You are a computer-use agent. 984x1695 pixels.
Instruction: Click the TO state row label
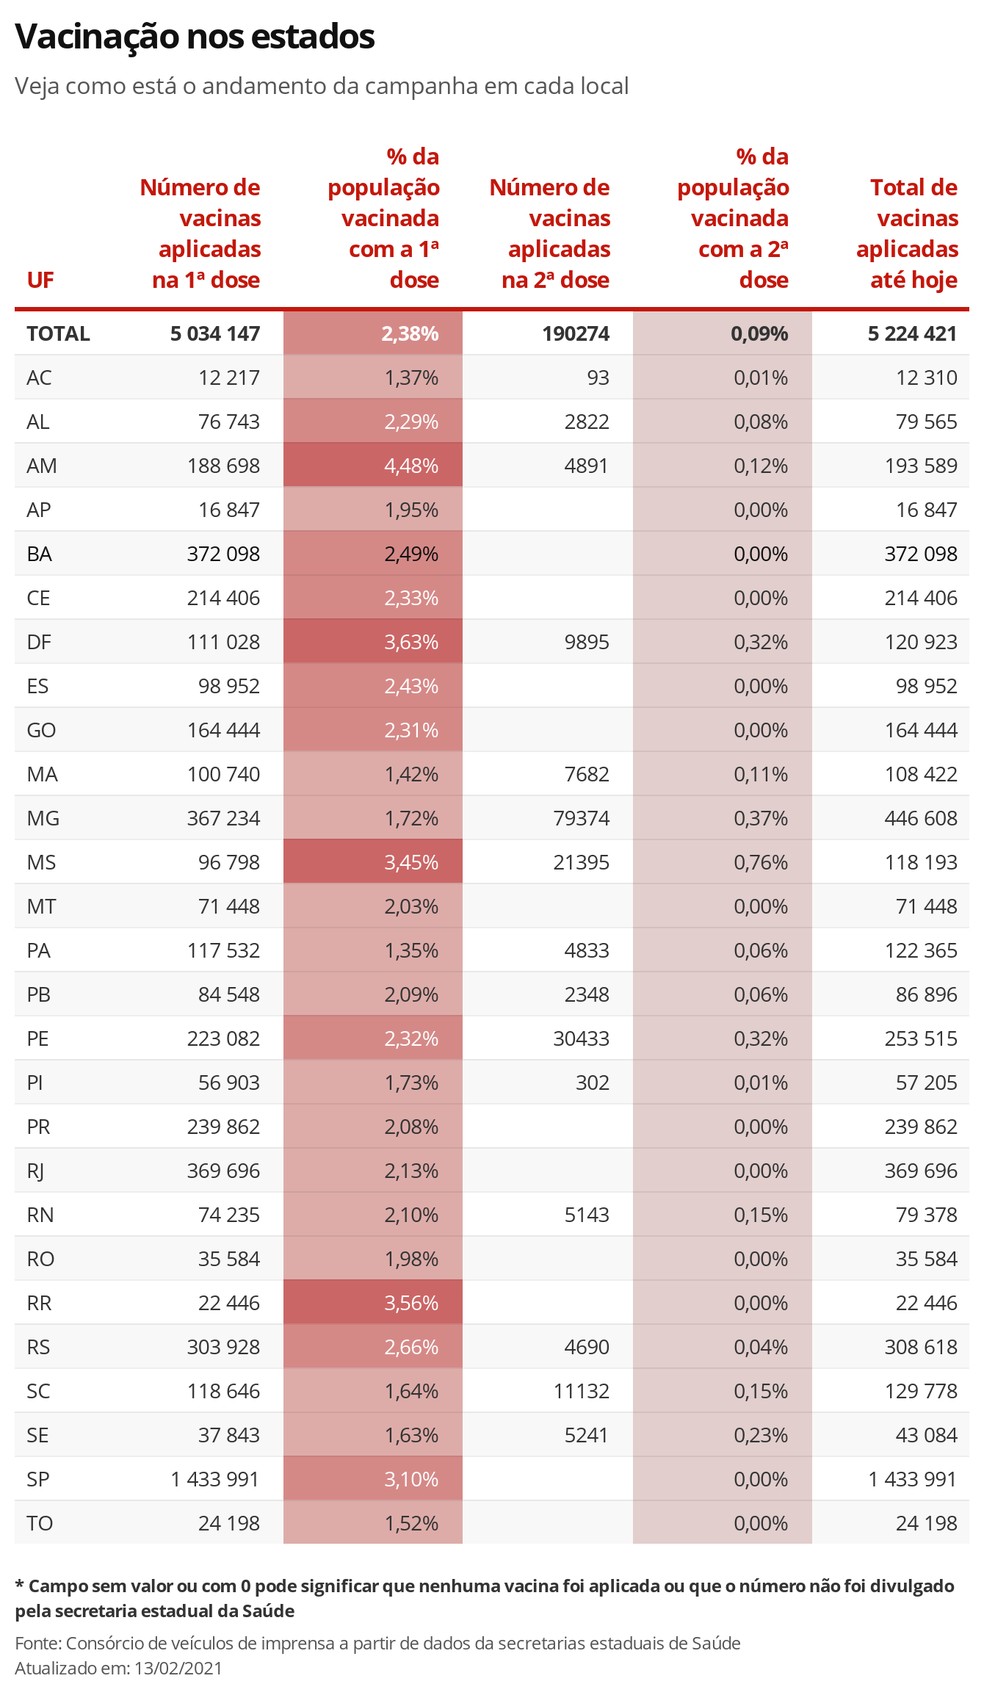(40, 1523)
